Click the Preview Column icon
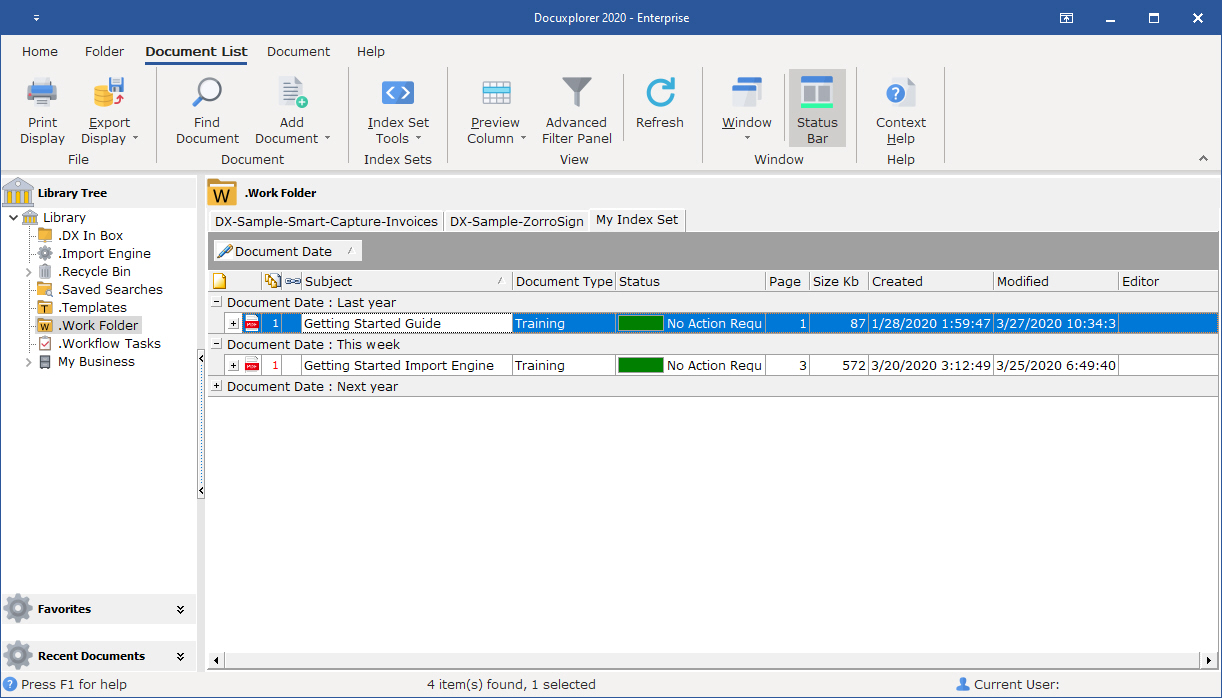Screen dimensions: 1222x698 pos(496,93)
